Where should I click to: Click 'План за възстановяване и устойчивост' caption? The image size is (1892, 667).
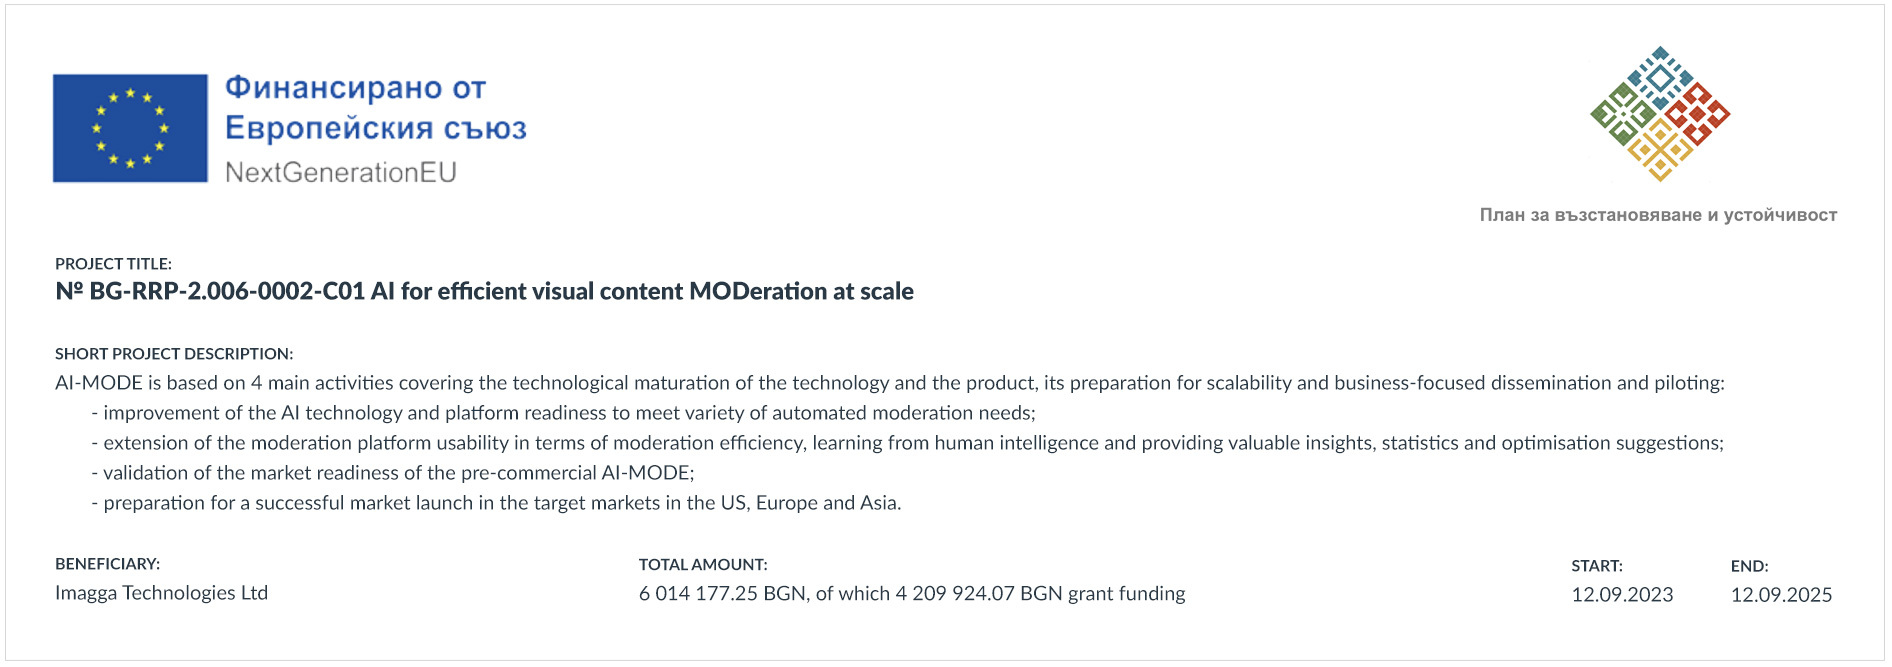1657,215
